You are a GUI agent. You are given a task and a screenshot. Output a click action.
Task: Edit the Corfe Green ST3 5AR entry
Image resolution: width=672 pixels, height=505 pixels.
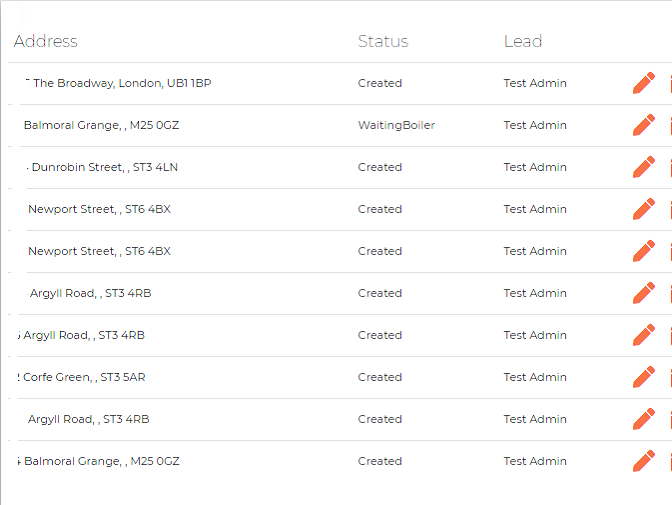pos(644,377)
